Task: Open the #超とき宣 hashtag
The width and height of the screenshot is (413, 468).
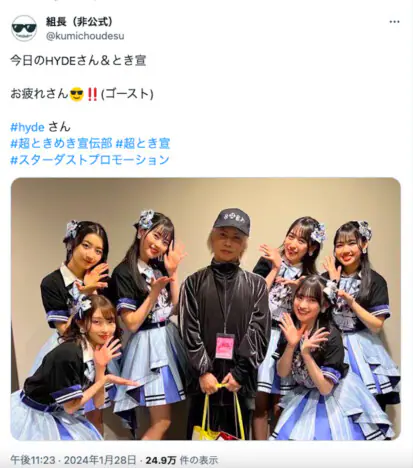Action: [x=143, y=143]
